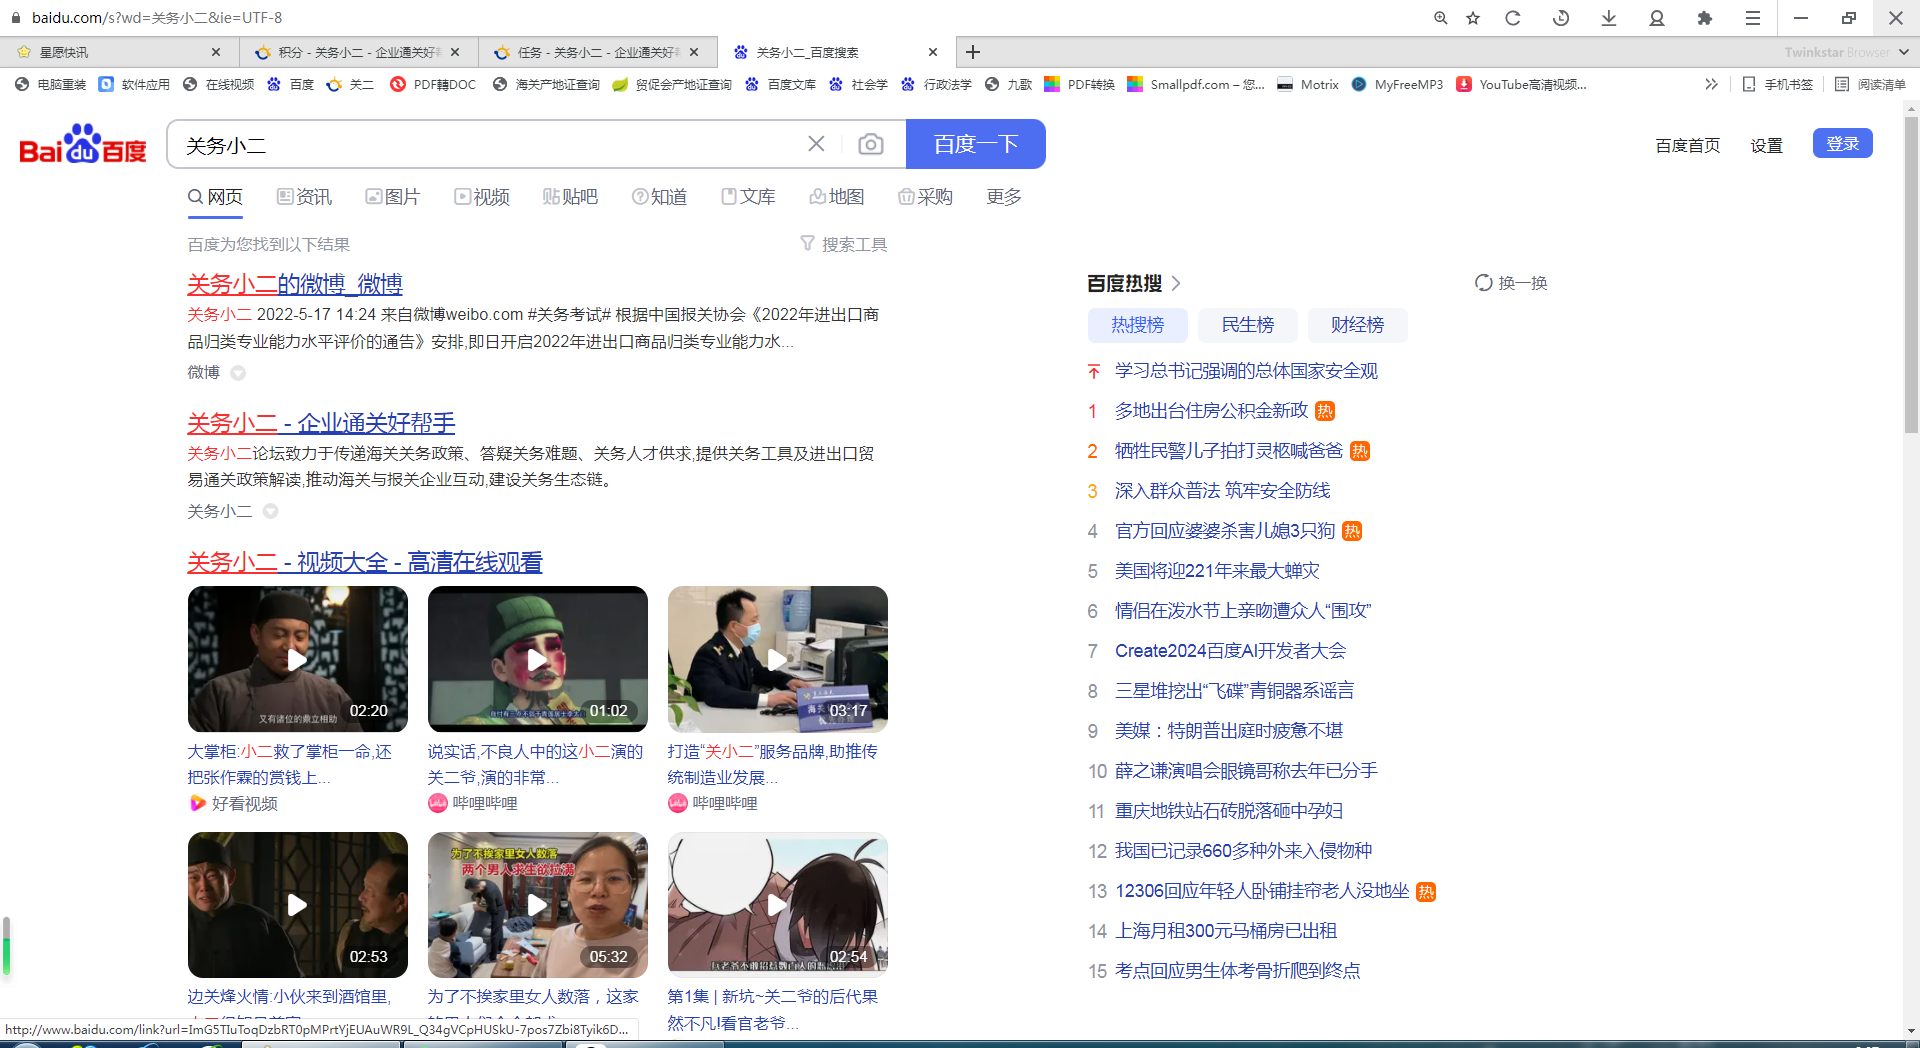Image resolution: width=1920 pixels, height=1048 pixels.
Task: Open 手机书签 mobile bookmarks
Action: coord(1778,84)
